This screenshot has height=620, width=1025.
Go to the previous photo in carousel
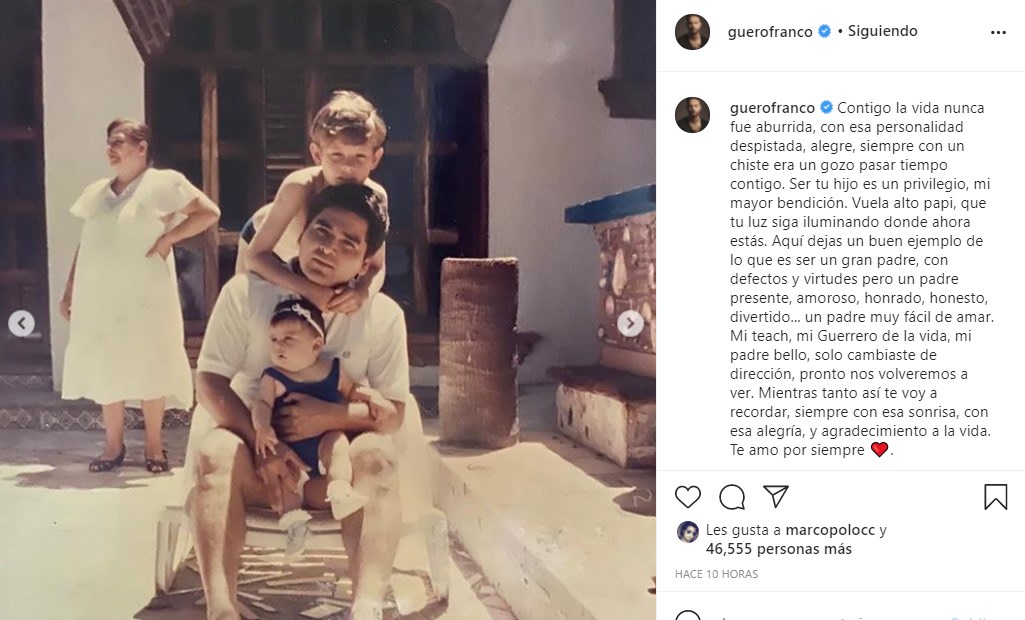[22, 323]
